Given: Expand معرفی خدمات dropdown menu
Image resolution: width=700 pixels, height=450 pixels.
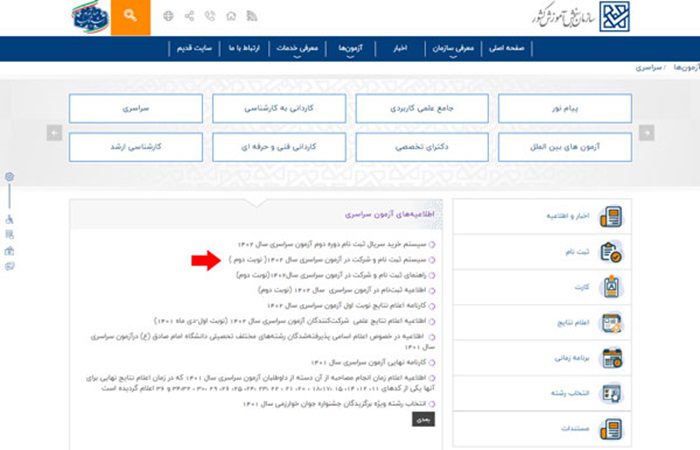Looking at the screenshot, I should point(297,49).
